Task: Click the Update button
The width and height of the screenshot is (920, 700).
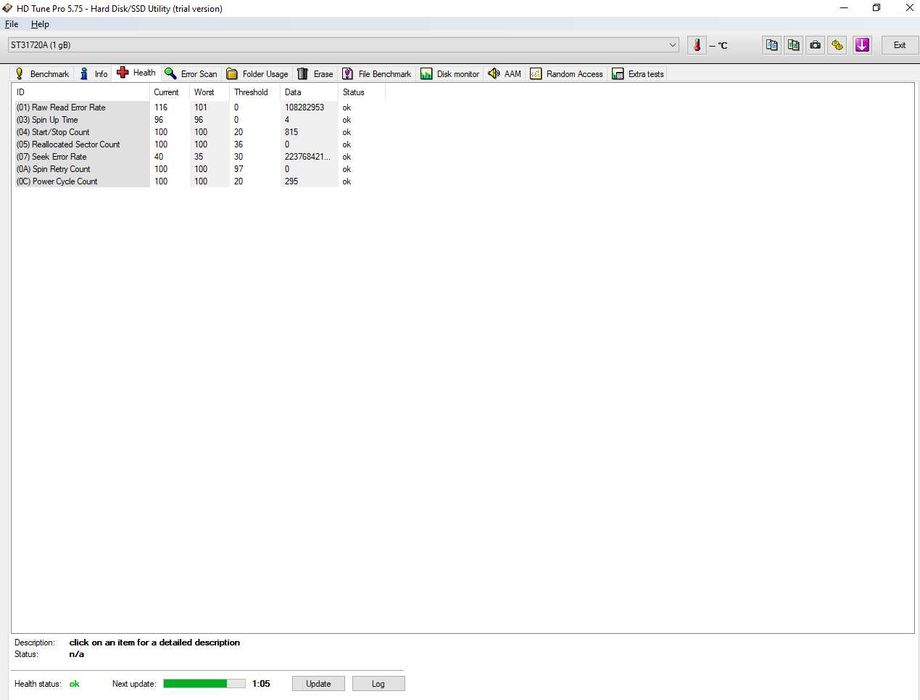Action: pos(318,684)
